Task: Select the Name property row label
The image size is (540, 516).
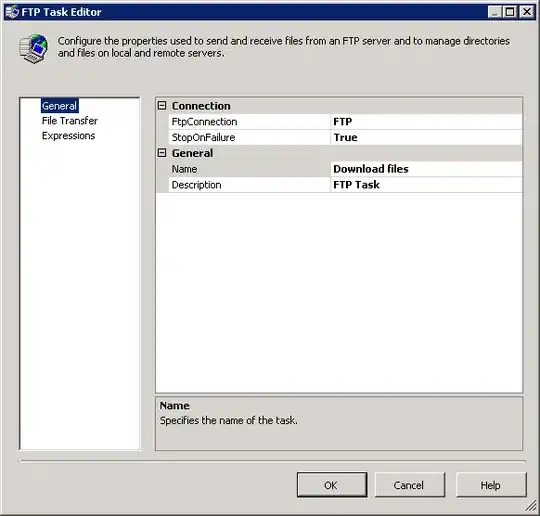Action: click(x=249, y=169)
